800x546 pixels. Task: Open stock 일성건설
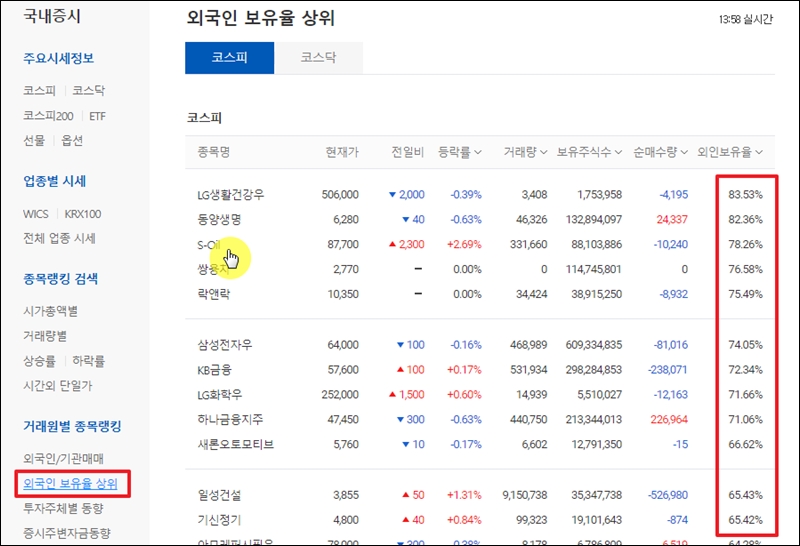pyautogui.click(x=219, y=495)
